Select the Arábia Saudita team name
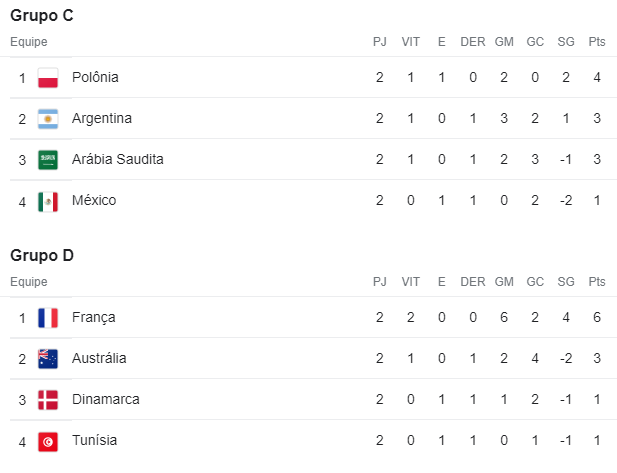 pos(117,159)
